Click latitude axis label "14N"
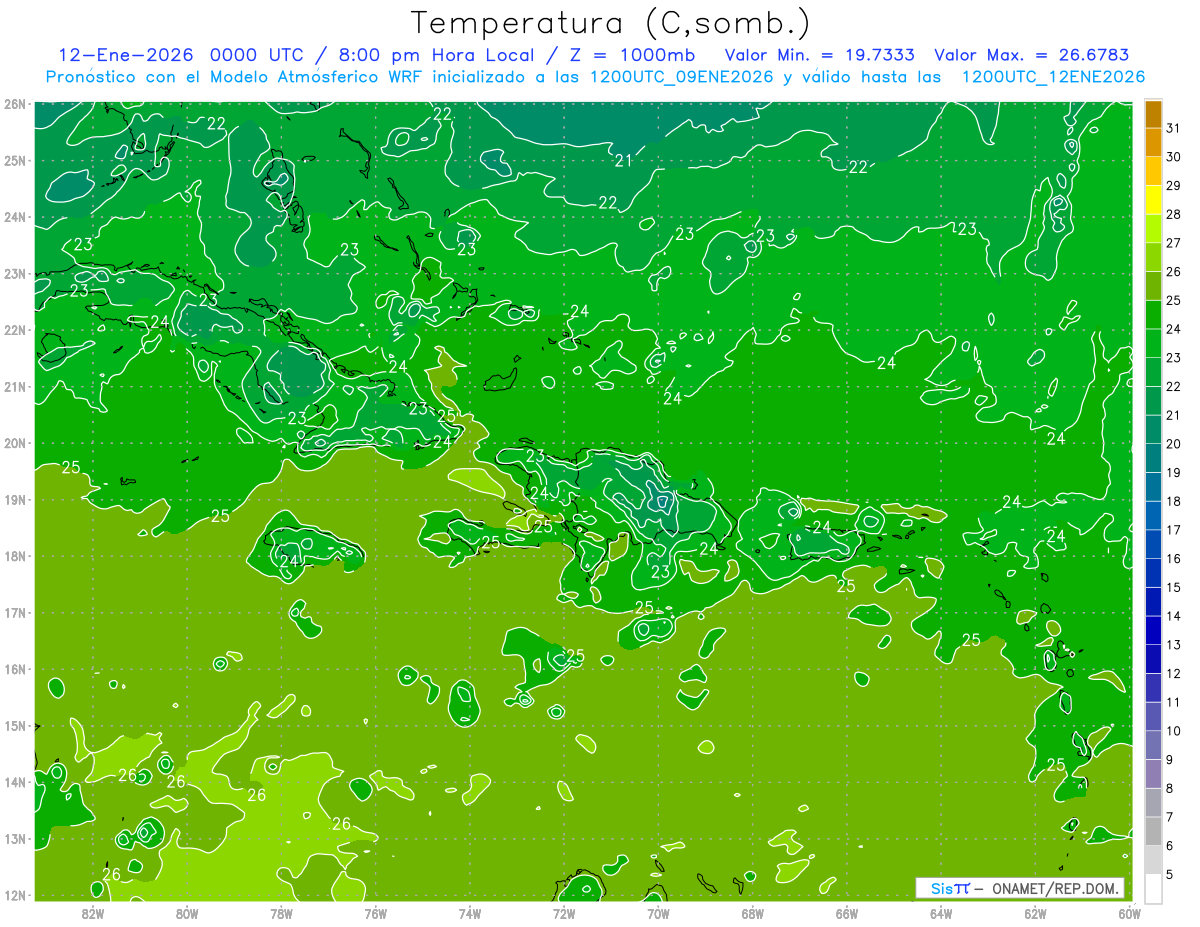This screenshot has height=927, width=1200. coord(14,782)
